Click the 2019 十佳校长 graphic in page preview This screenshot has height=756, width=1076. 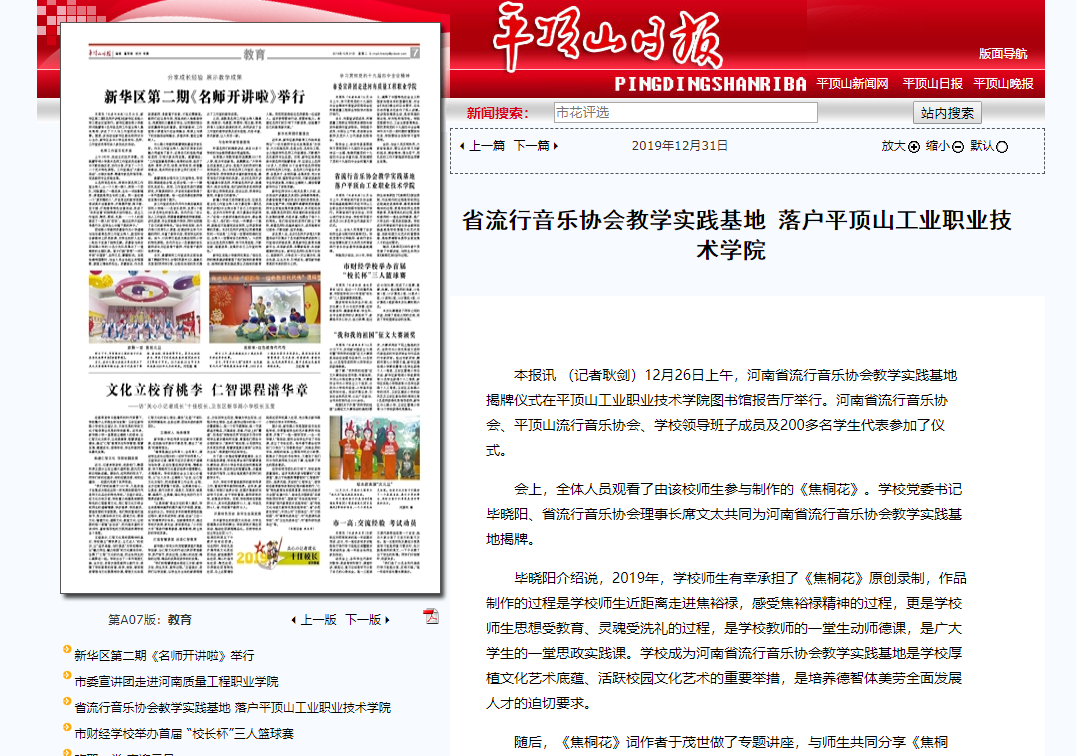click(278, 552)
